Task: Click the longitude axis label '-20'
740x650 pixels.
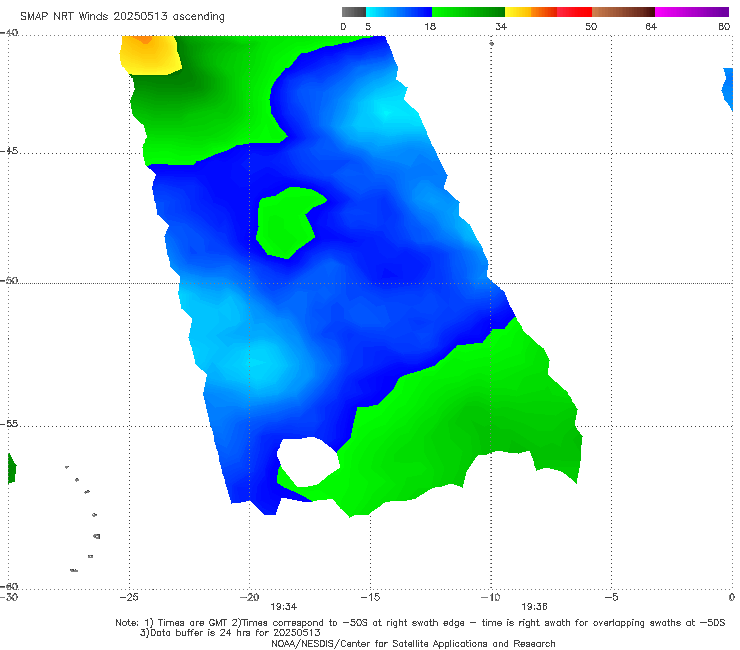Action: [249, 597]
